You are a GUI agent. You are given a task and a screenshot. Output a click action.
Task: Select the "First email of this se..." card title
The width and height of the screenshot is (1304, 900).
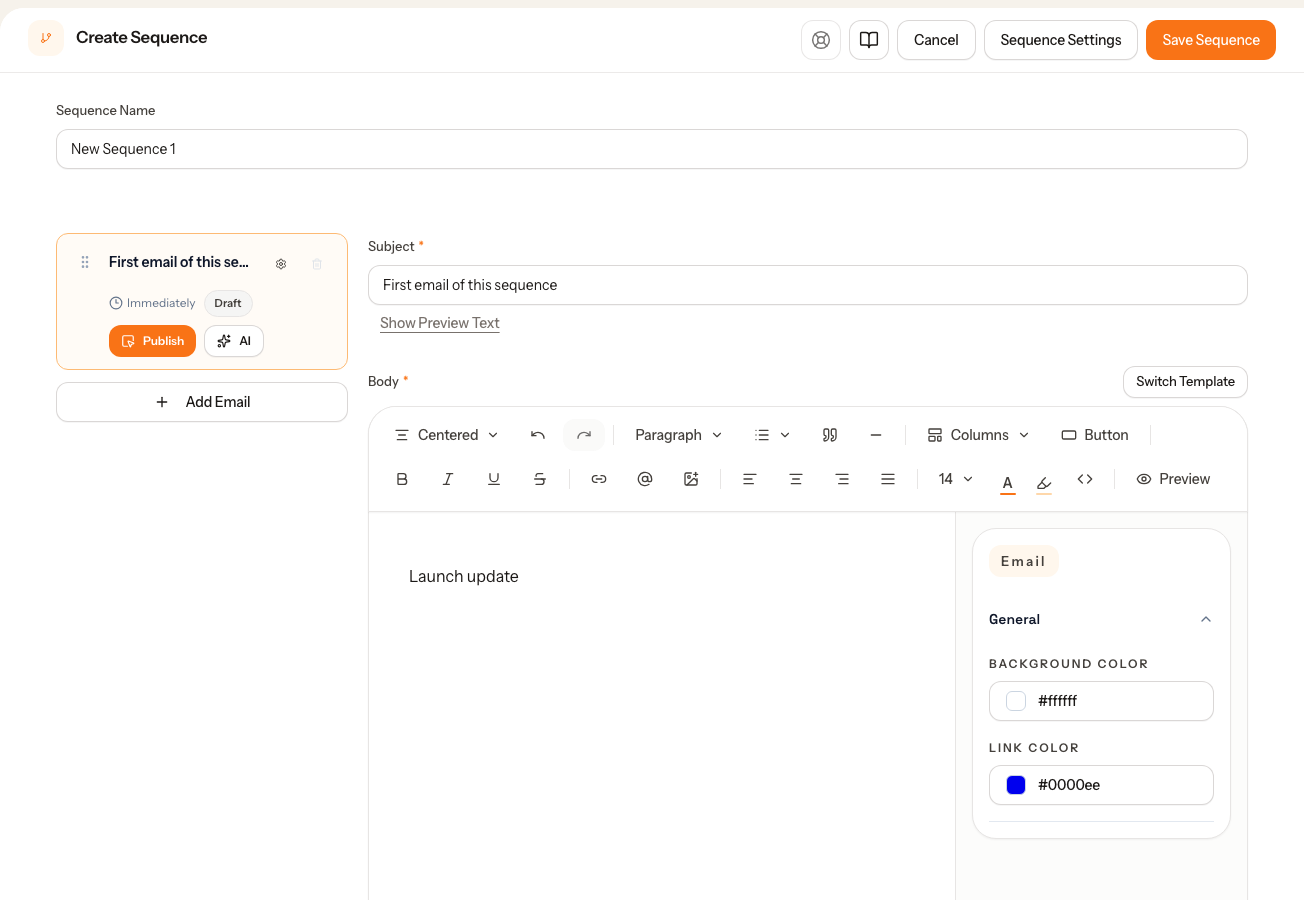click(x=179, y=262)
